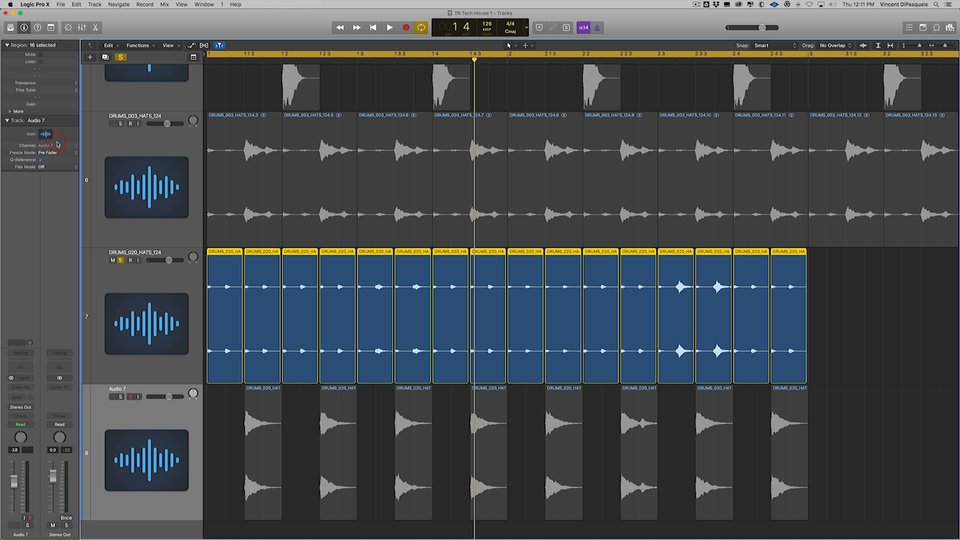Start playback with Play button
Viewport: 960px width, 540px height.
(389, 28)
